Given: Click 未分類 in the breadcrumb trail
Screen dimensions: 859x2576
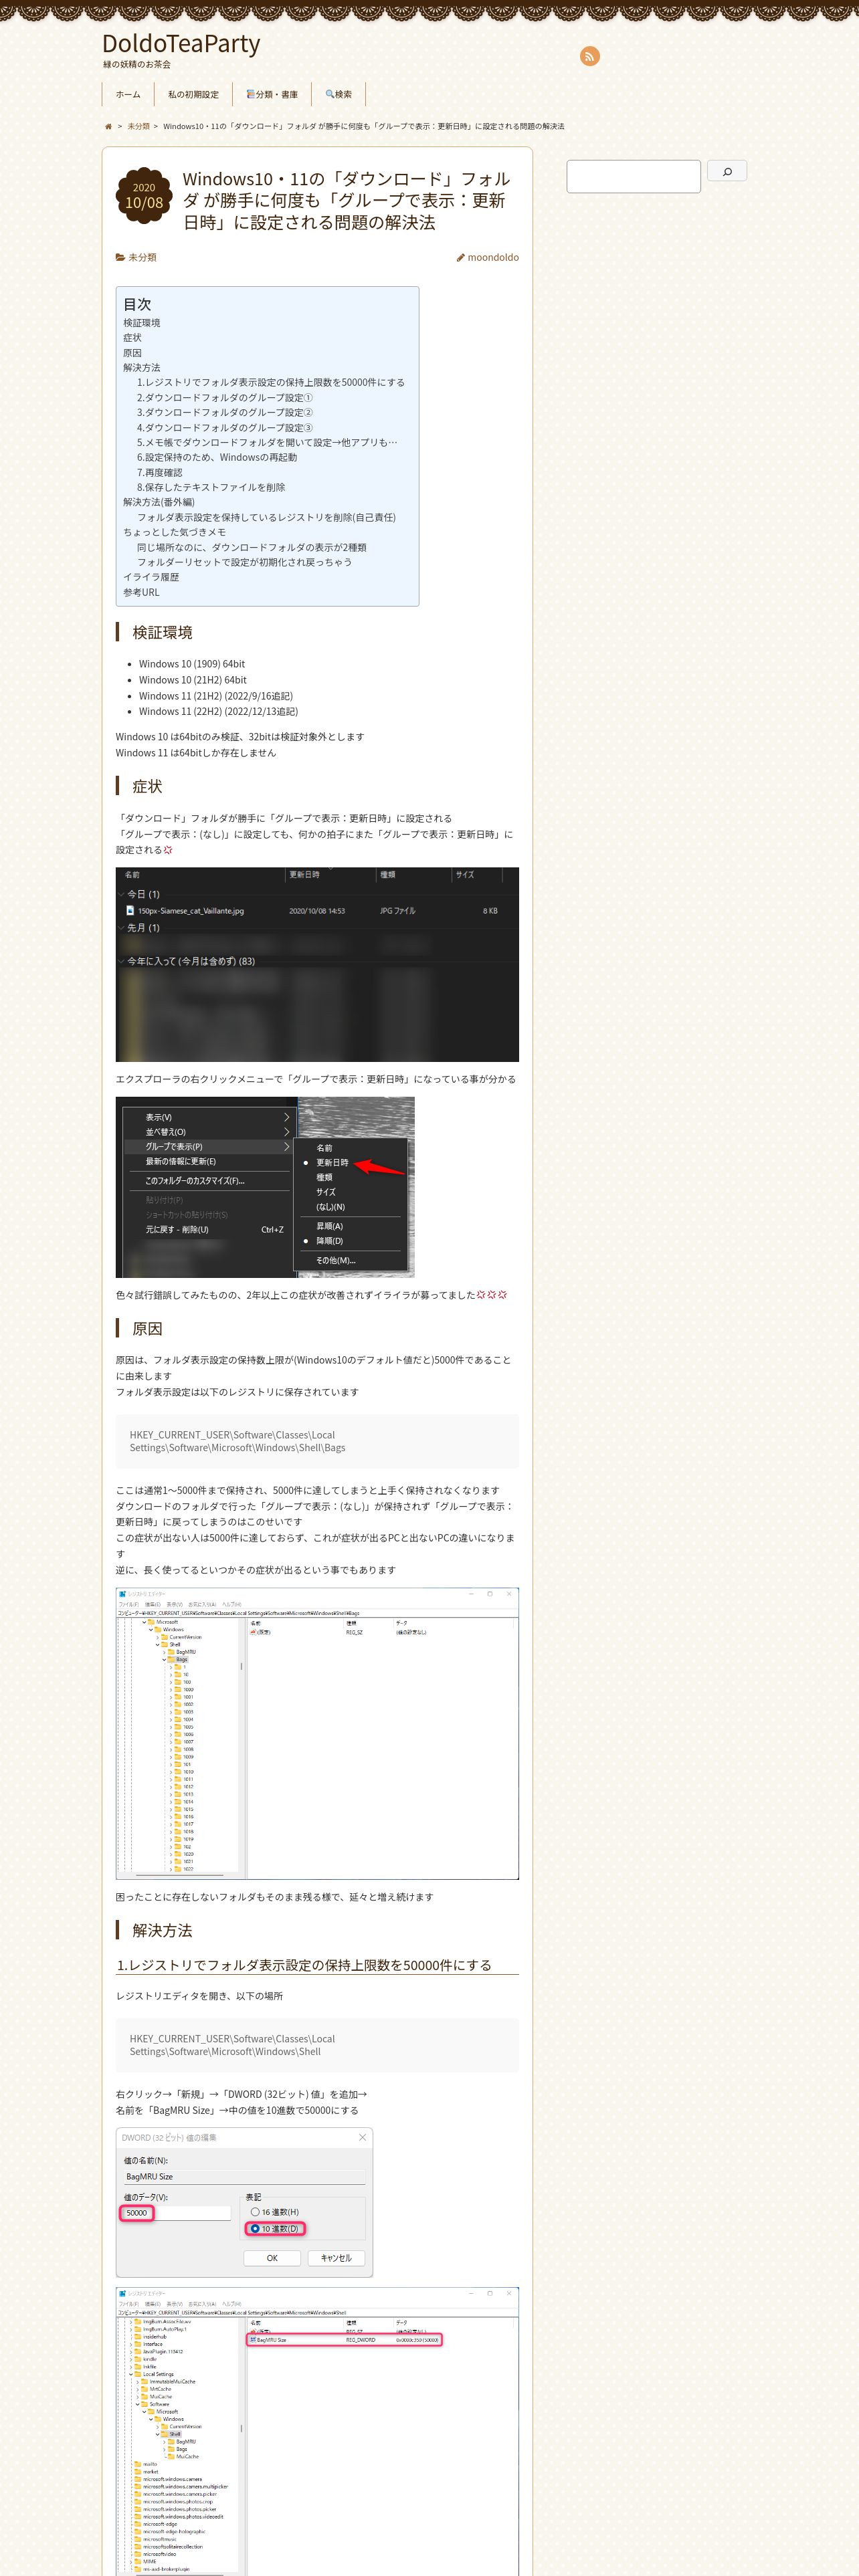Looking at the screenshot, I should [138, 127].
